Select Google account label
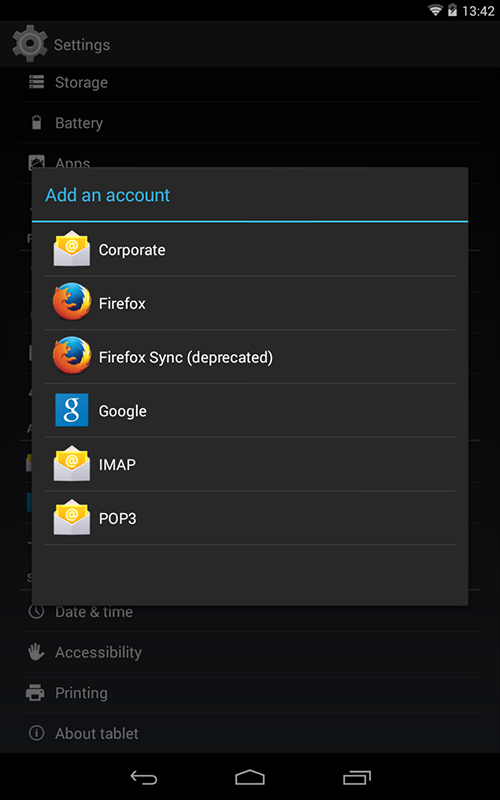 [122, 411]
